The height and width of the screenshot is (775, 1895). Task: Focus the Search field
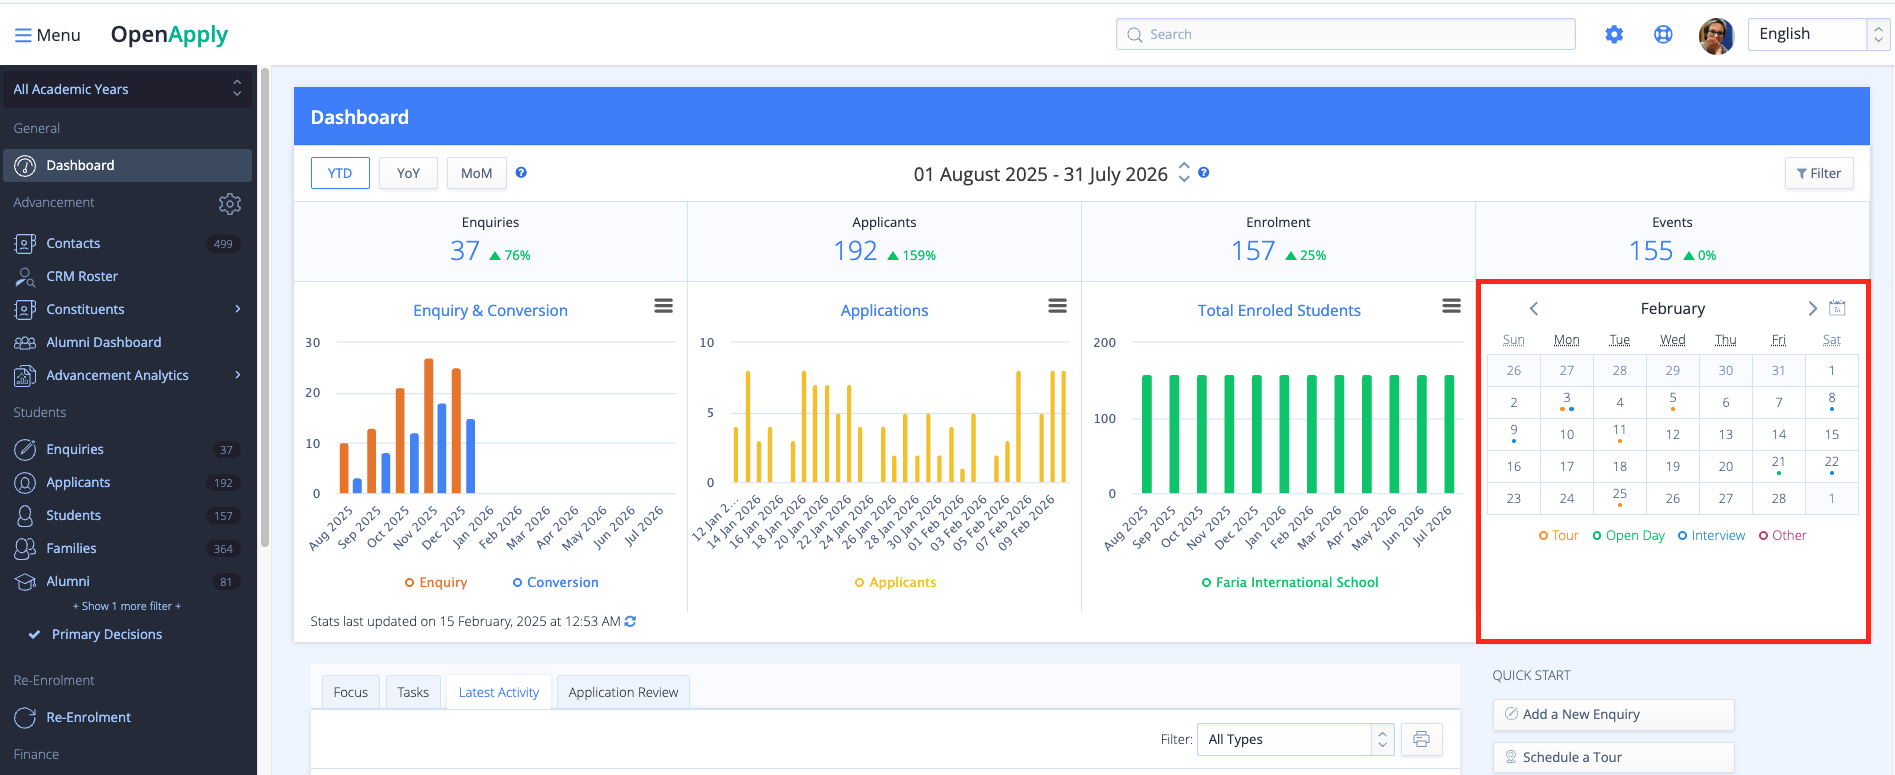click(x=1345, y=34)
